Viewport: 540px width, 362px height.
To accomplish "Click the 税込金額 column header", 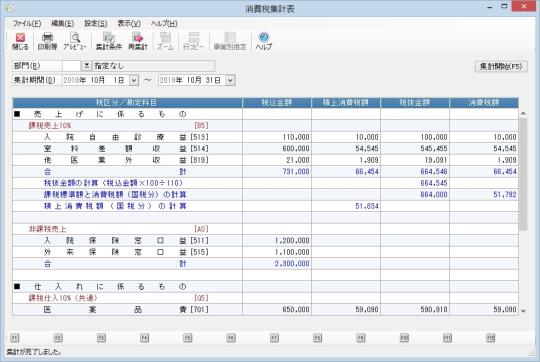I will point(277,103).
